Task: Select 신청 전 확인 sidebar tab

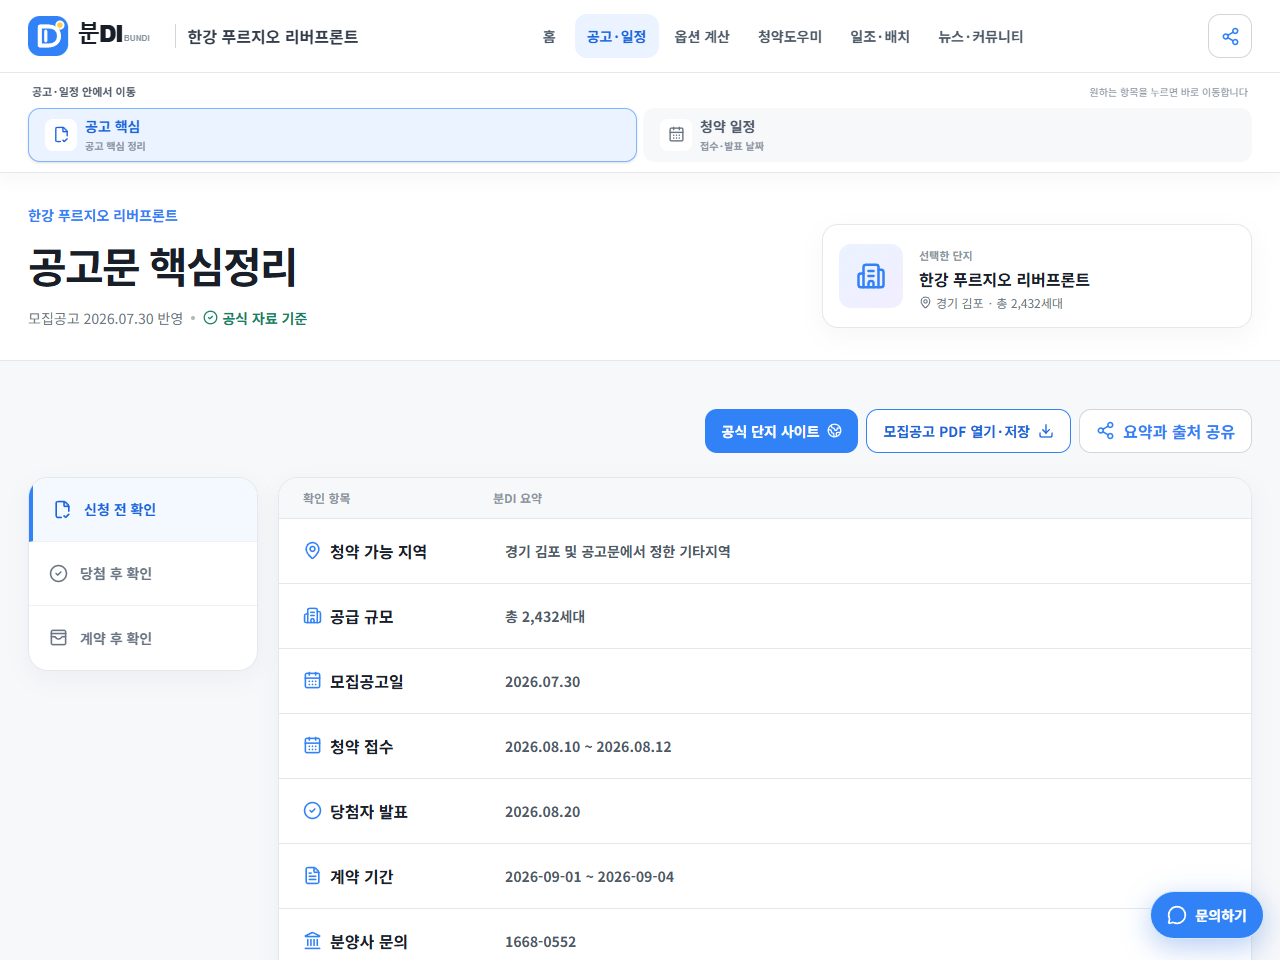Action: pyautogui.click(x=143, y=509)
